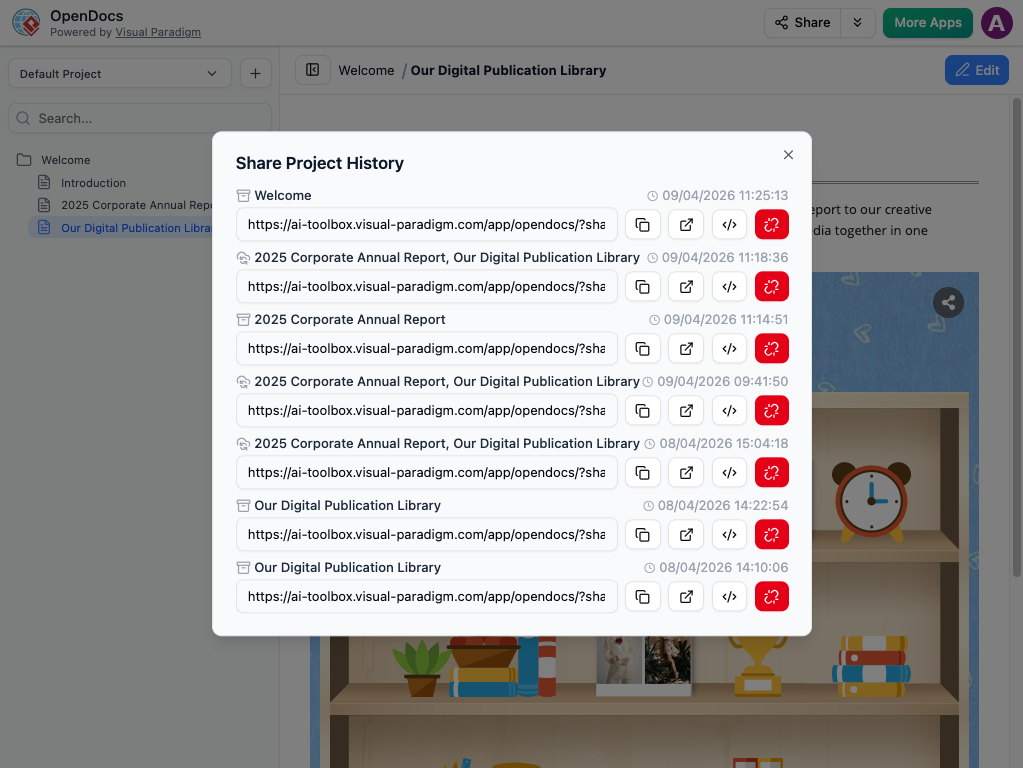The height and width of the screenshot is (768, 1023).
Task: Click the Edit button
Action: pos(976,70)
